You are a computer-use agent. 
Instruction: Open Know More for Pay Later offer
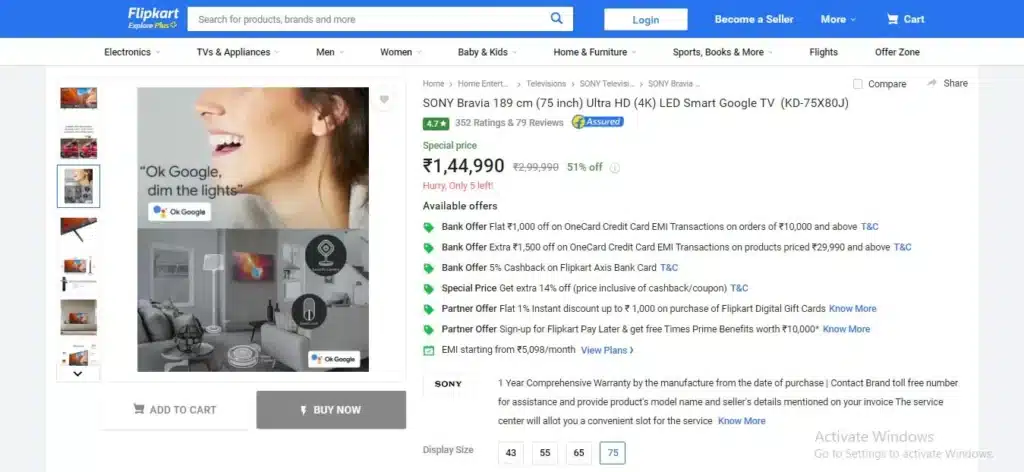(846, 329)
